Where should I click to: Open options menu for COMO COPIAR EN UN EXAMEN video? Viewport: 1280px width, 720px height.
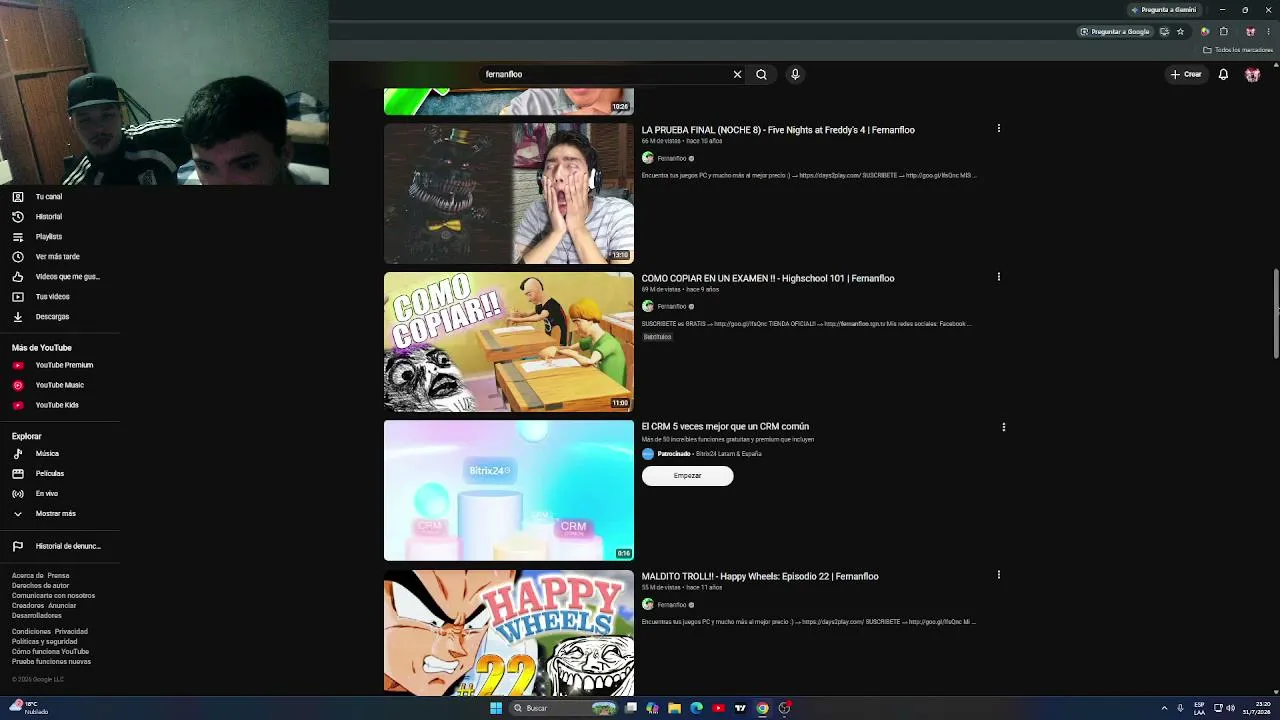pyautogui.click(x=998, y=277)
